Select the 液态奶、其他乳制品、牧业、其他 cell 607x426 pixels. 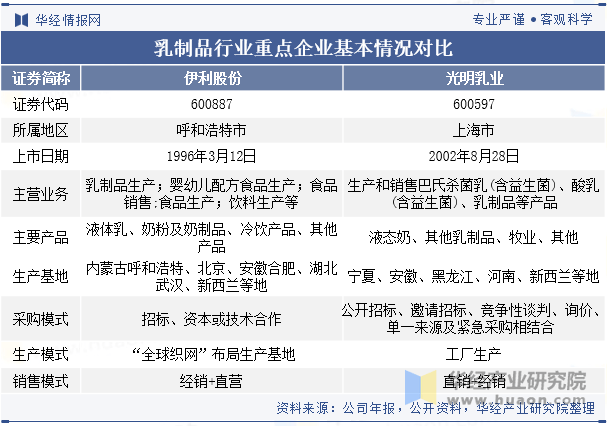(474, 237)
